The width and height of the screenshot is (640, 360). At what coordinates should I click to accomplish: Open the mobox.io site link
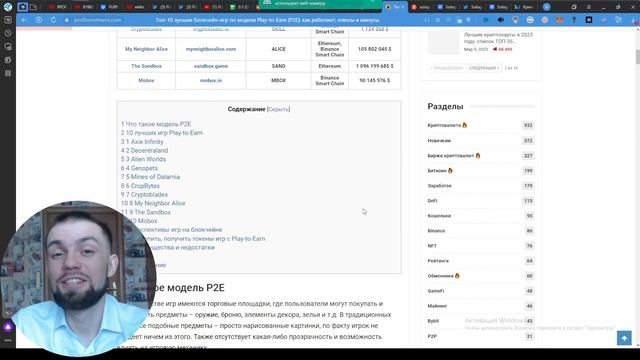pyautogui.click(x=211, y=80)
